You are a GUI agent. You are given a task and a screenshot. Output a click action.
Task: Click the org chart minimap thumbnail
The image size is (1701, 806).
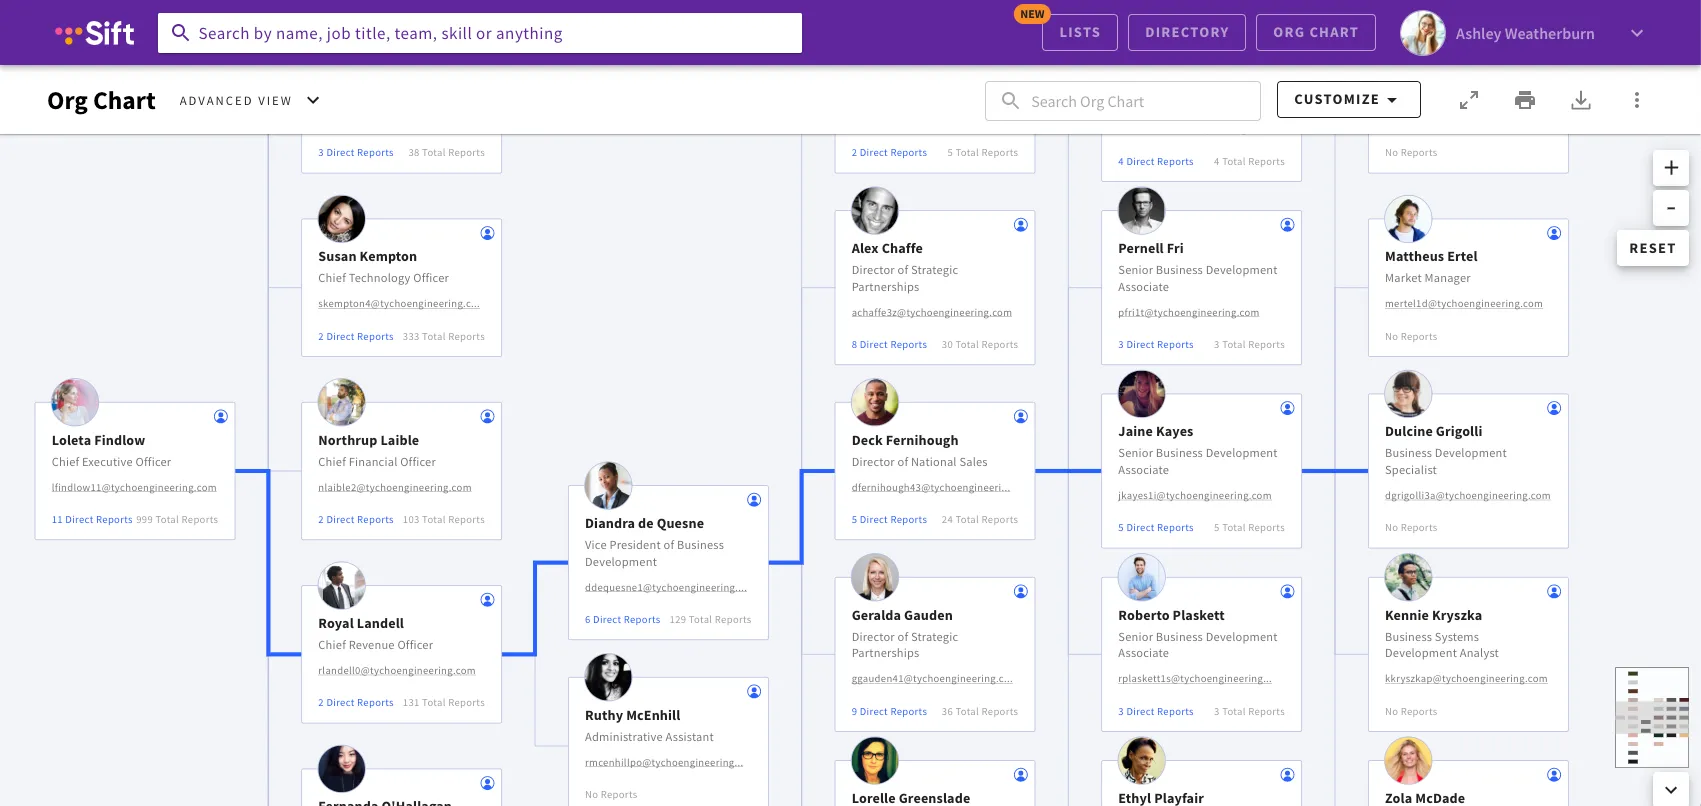1651,717
